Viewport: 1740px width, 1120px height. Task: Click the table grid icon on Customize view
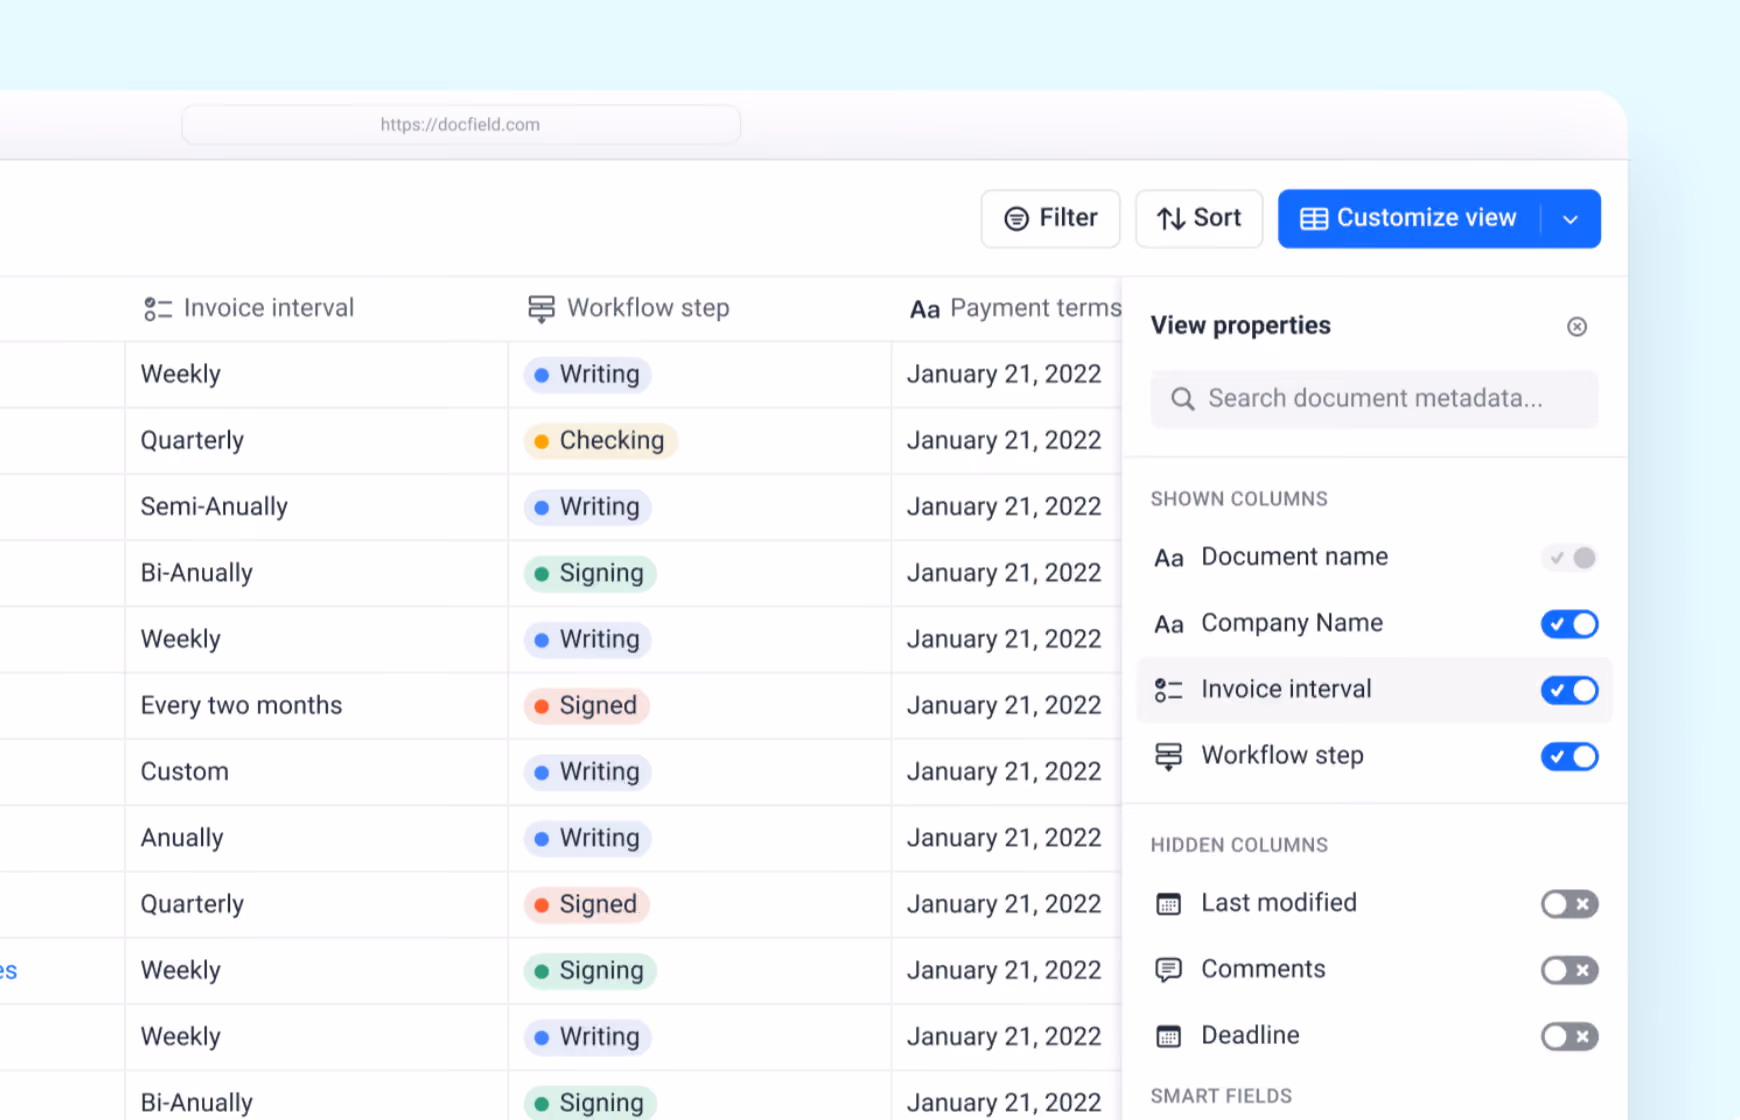(x=1314, y=219)
